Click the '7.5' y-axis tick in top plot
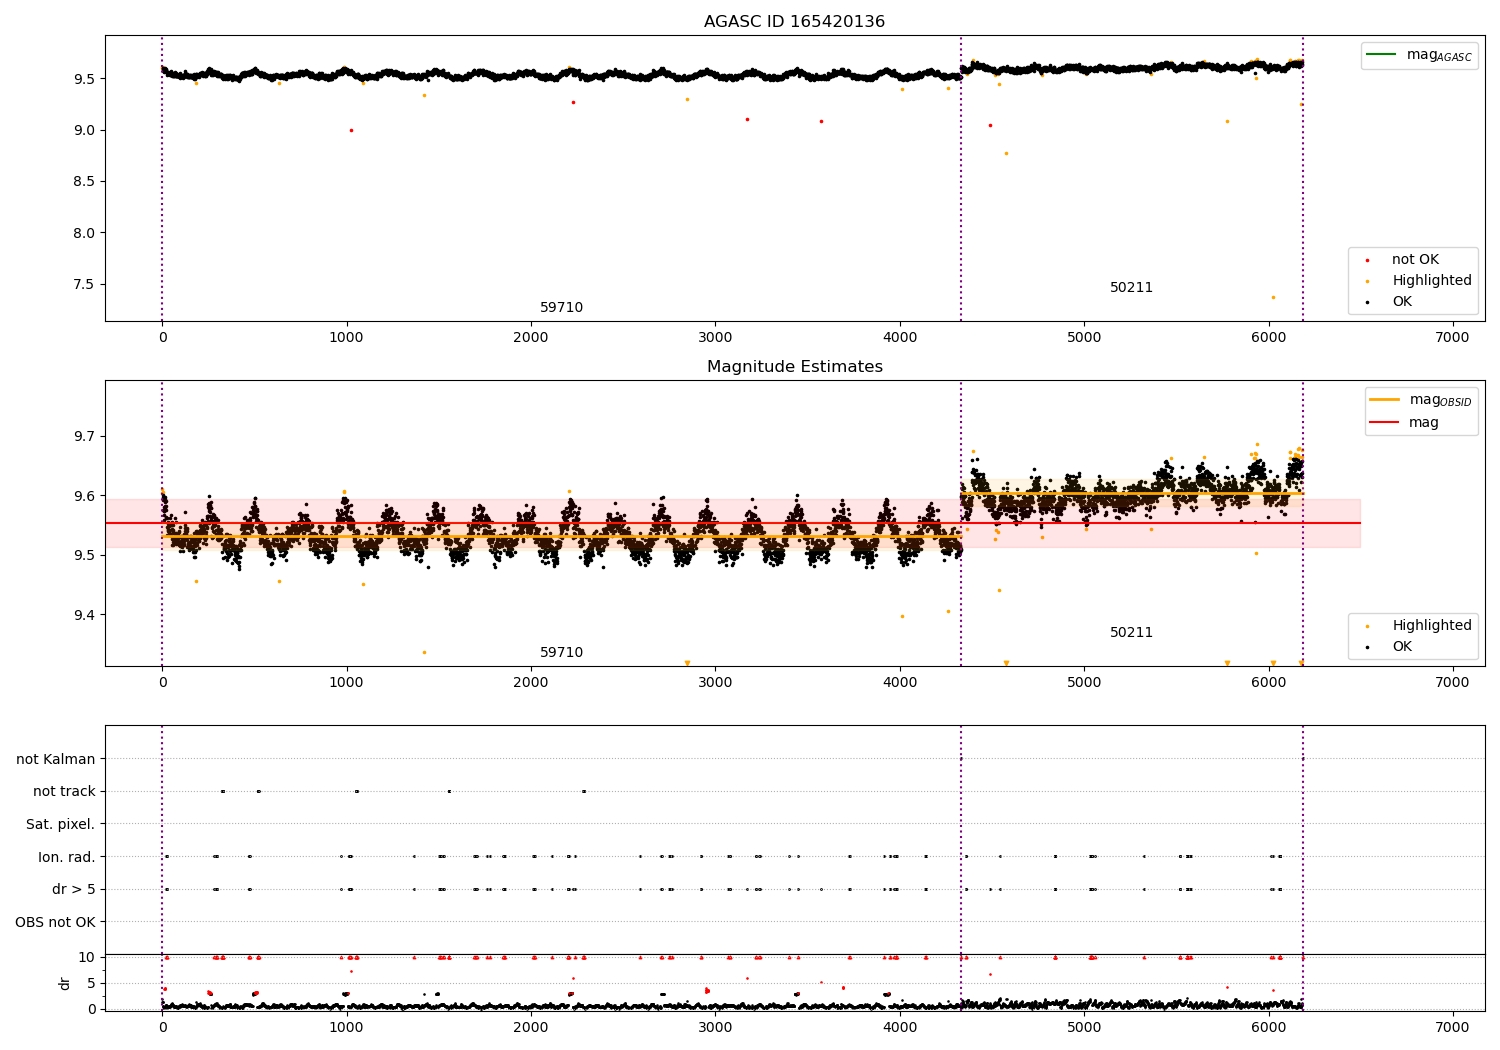The height and width of the screenshot is (1050, 1500). coord(84,284)
